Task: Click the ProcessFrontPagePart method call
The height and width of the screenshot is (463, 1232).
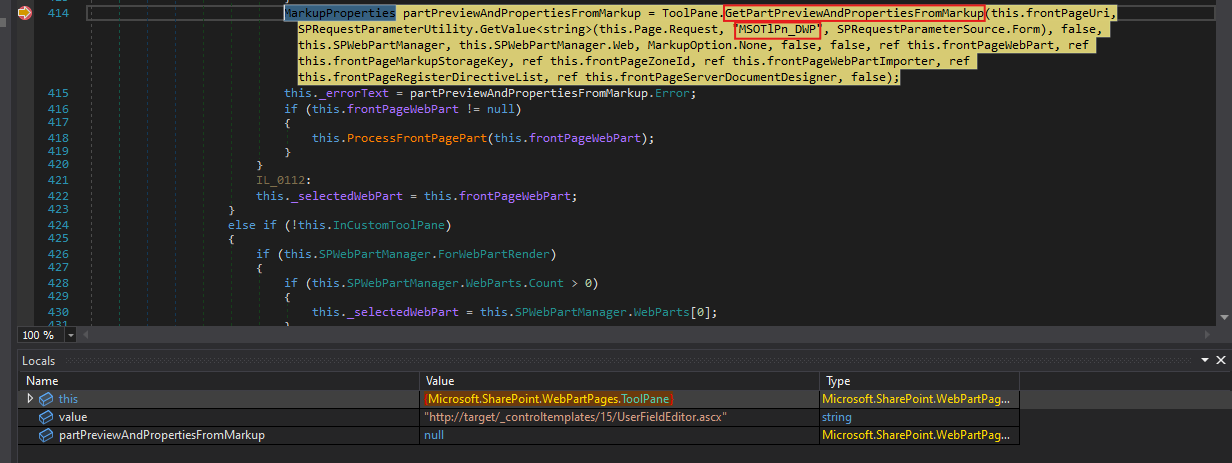Action: (415, 138)
